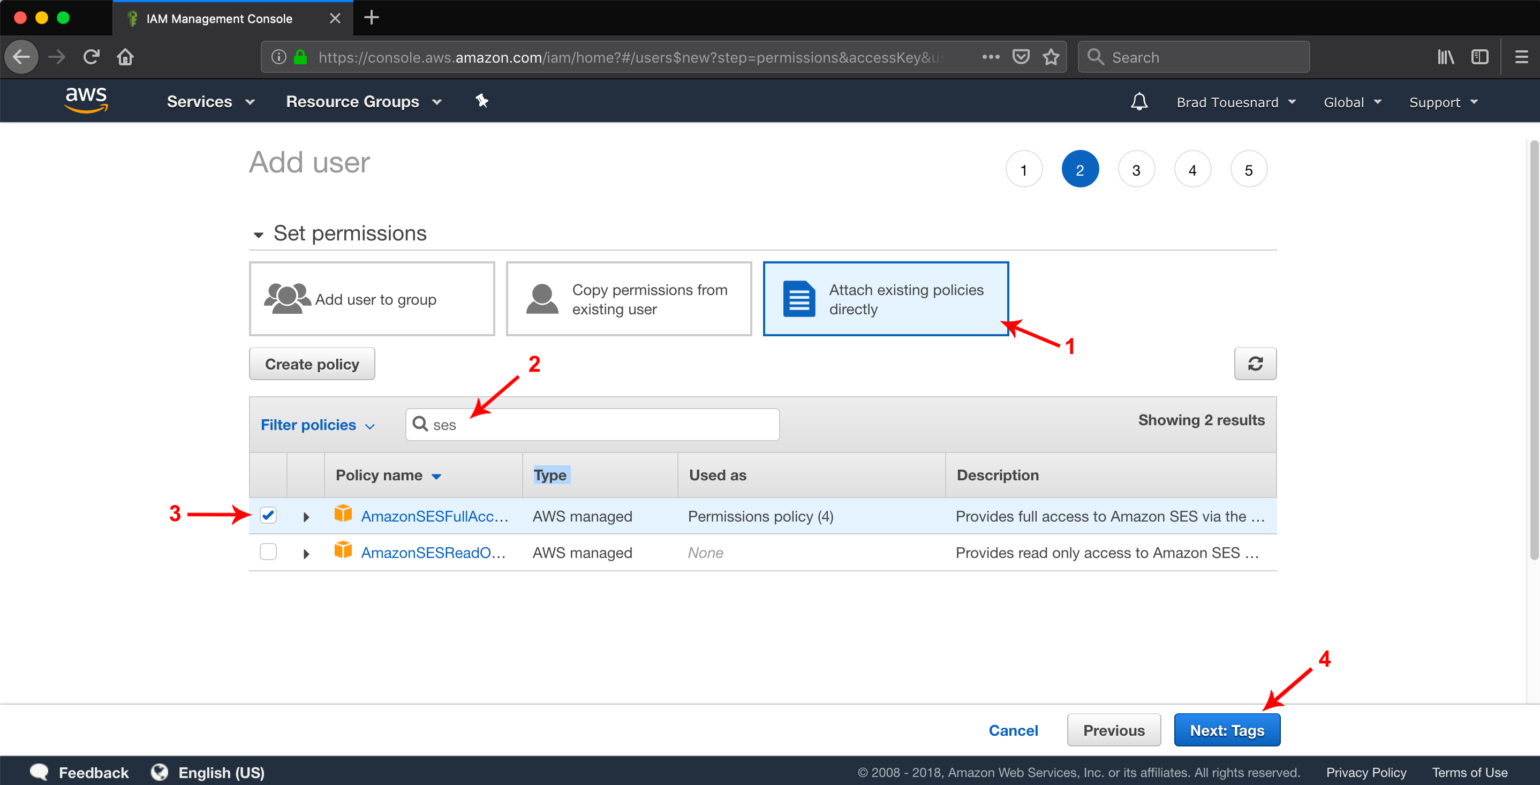
Task: Open the browser library icon
Action: tap(1446, 57)
